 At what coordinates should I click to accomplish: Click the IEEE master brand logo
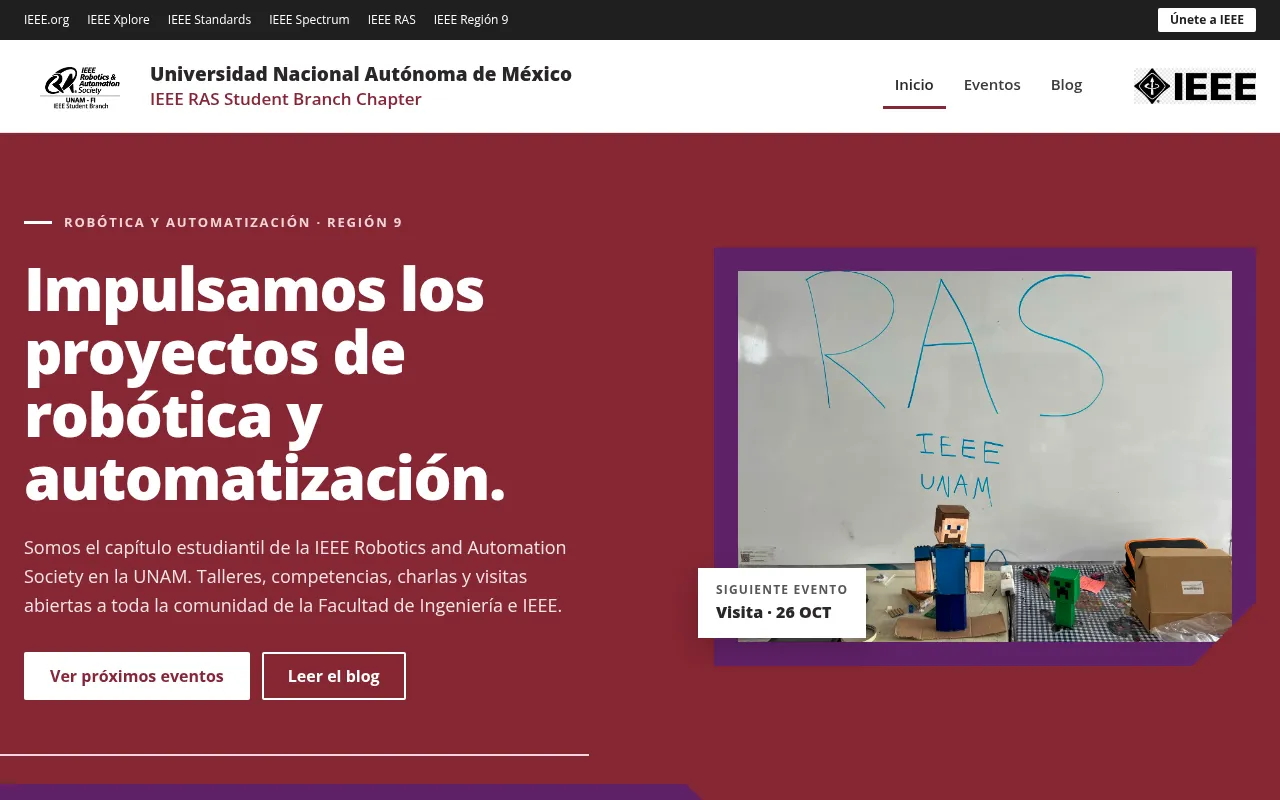coord(1194,86)
